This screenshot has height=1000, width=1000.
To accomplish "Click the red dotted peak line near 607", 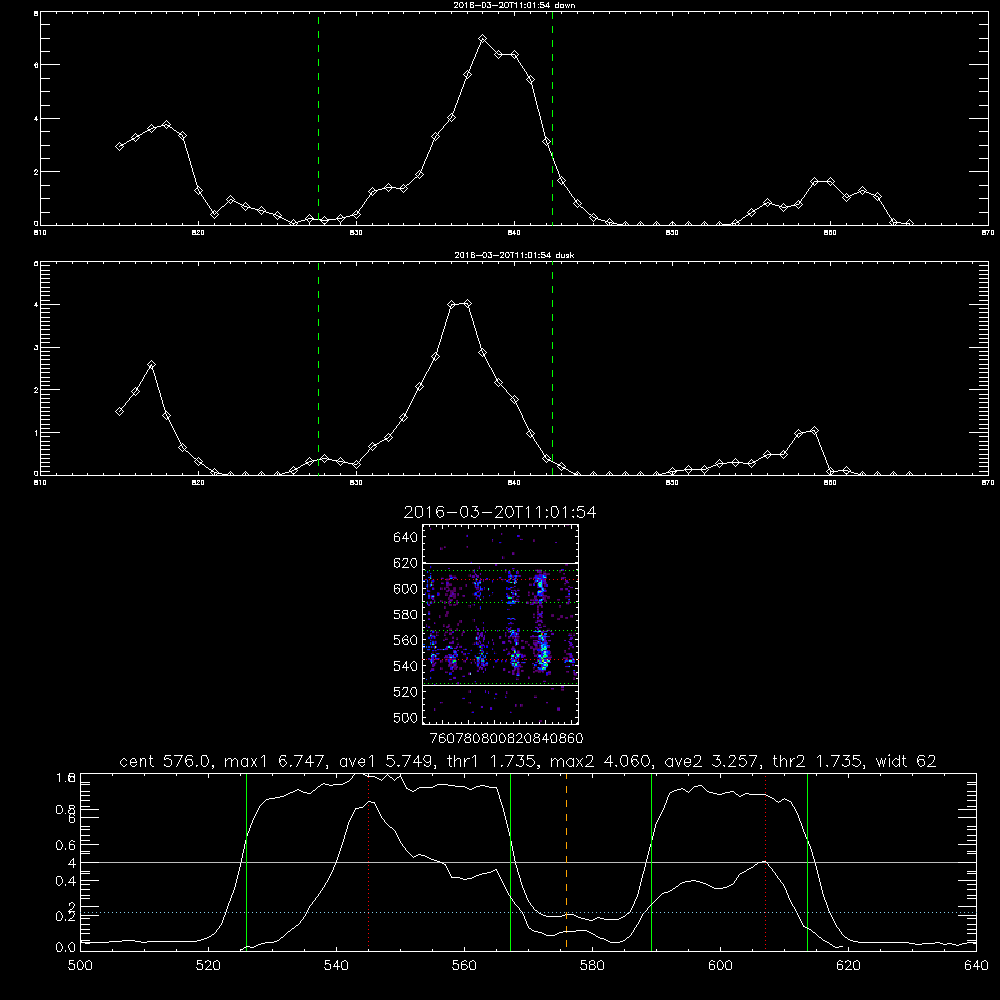I will point(765,862).
